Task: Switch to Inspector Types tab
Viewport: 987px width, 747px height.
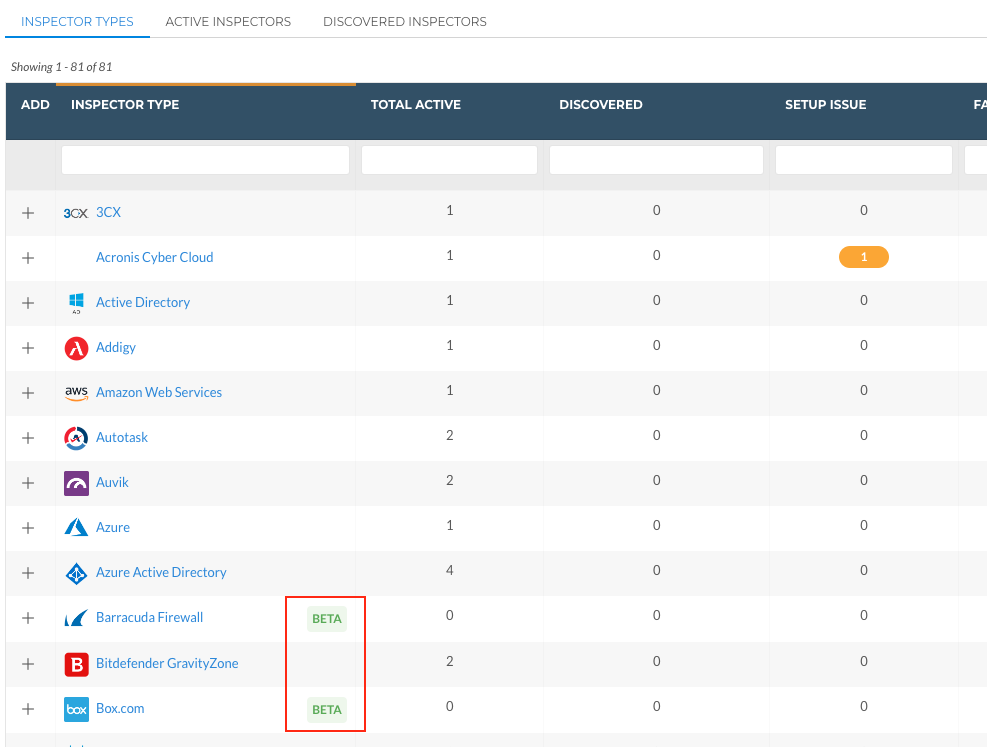Action: click(77, 21)
